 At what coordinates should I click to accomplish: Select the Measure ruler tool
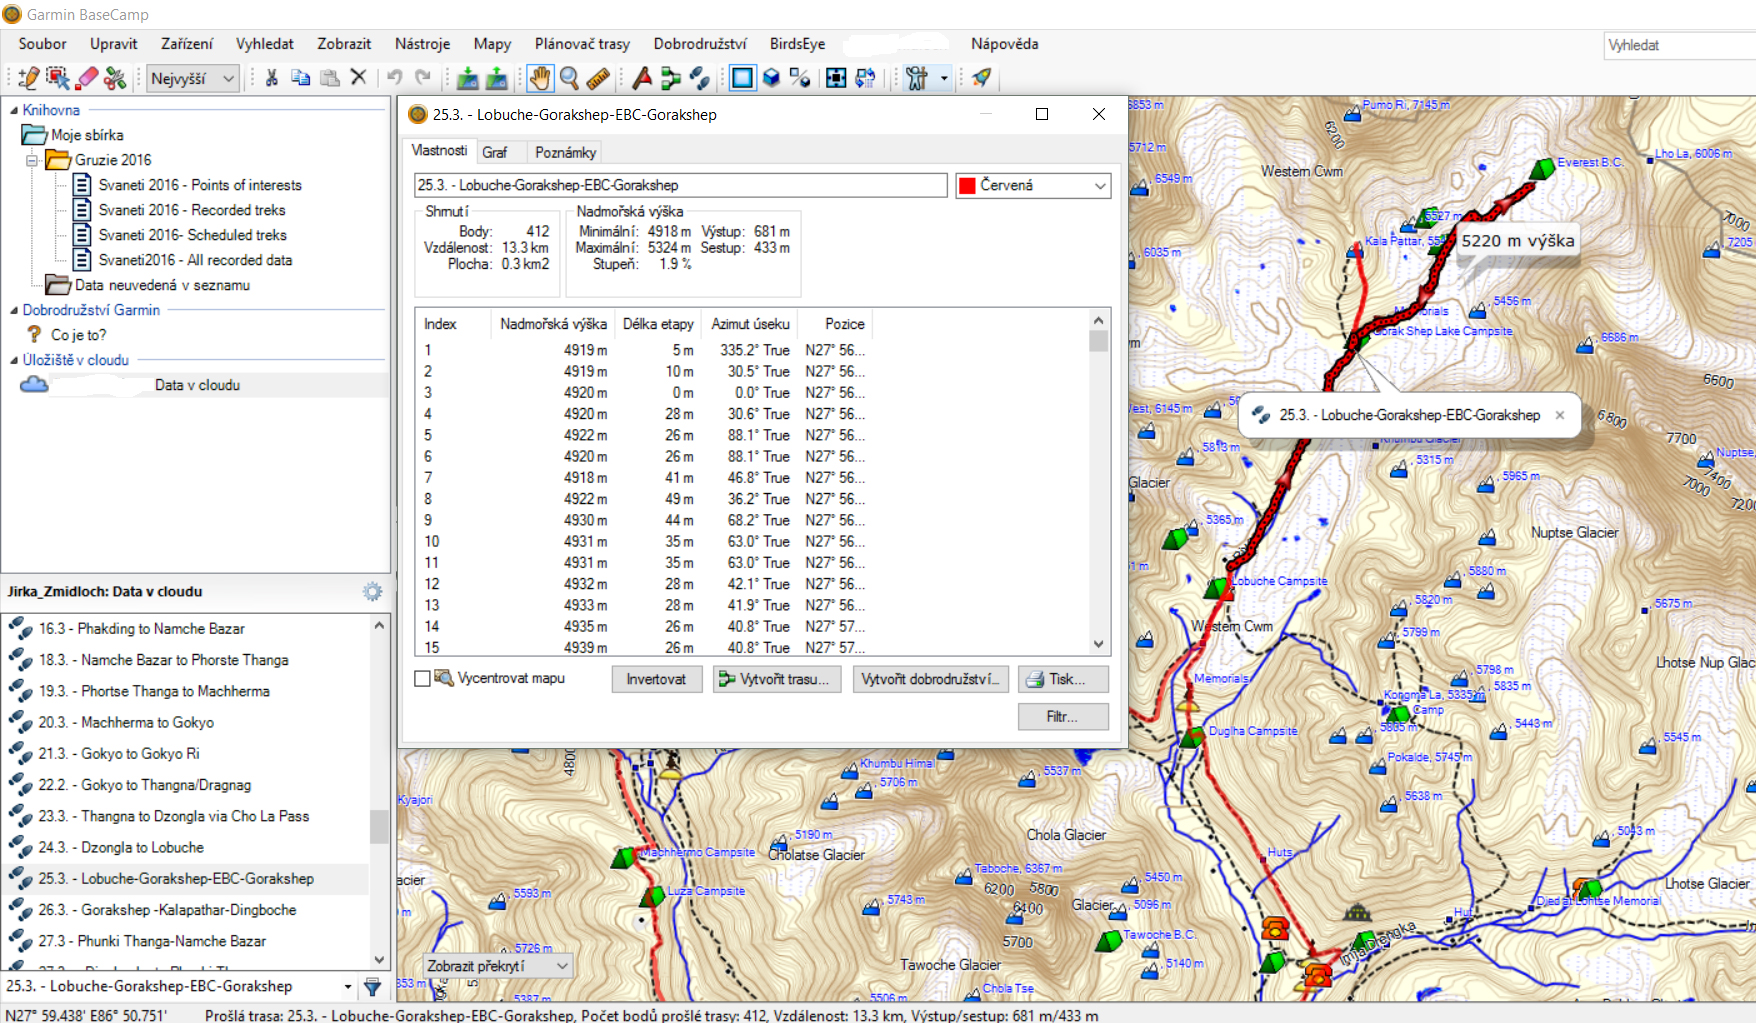coord(598,77)
